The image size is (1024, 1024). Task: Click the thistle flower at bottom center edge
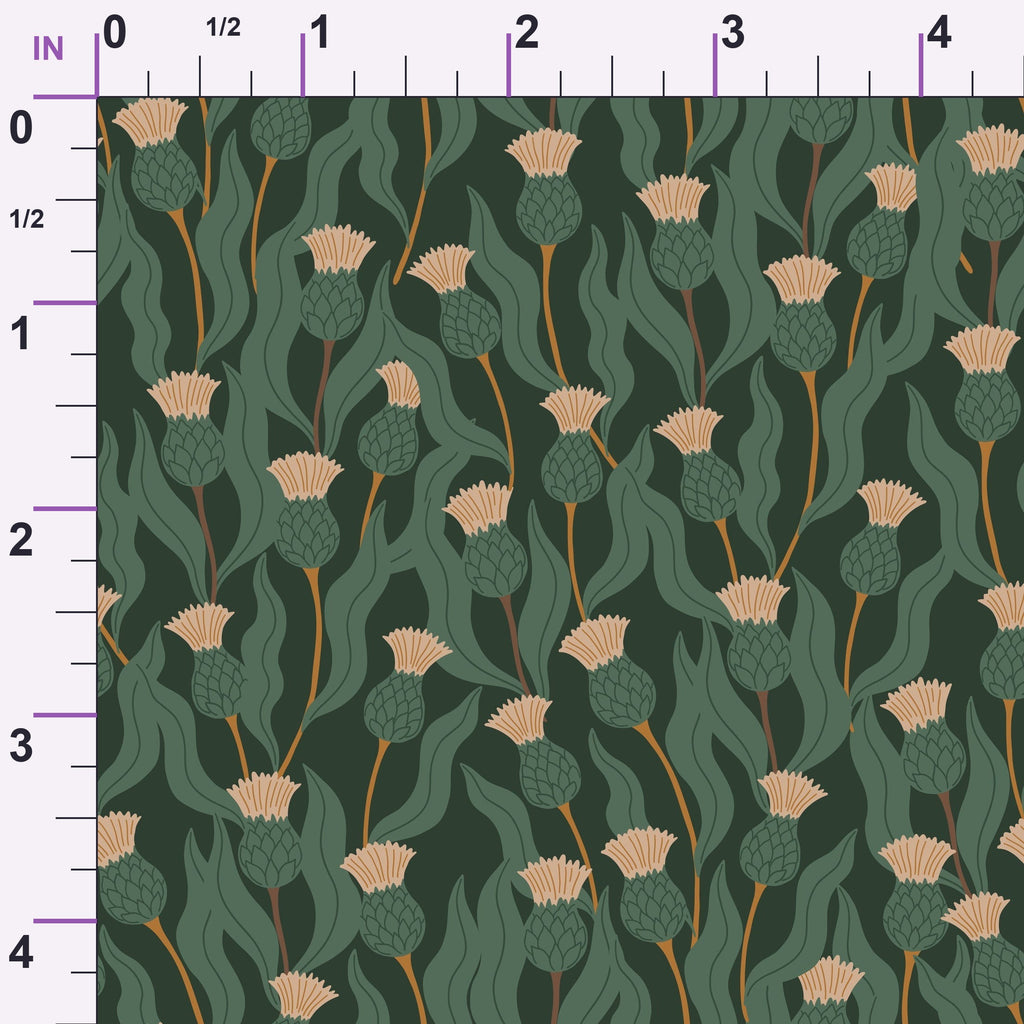(x=554, y=914)
